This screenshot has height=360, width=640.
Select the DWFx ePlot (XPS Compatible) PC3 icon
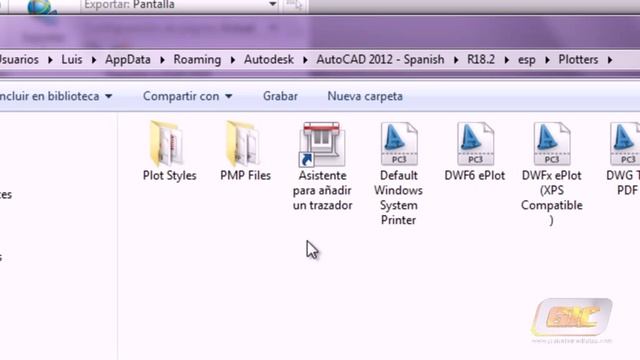[x=551, y=144]
